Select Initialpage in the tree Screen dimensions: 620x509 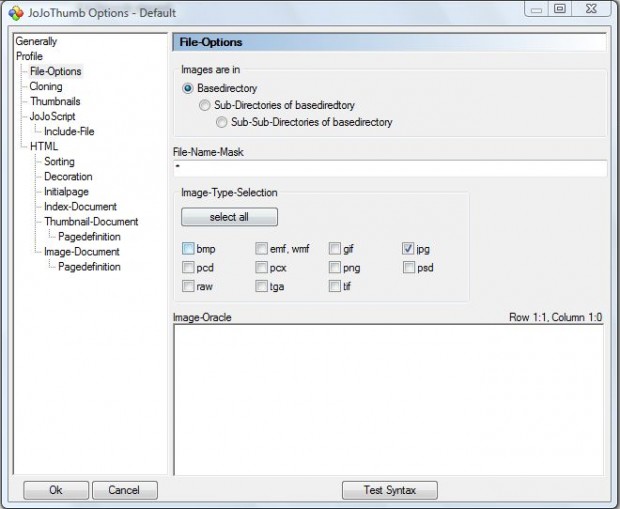coord(66,191)
